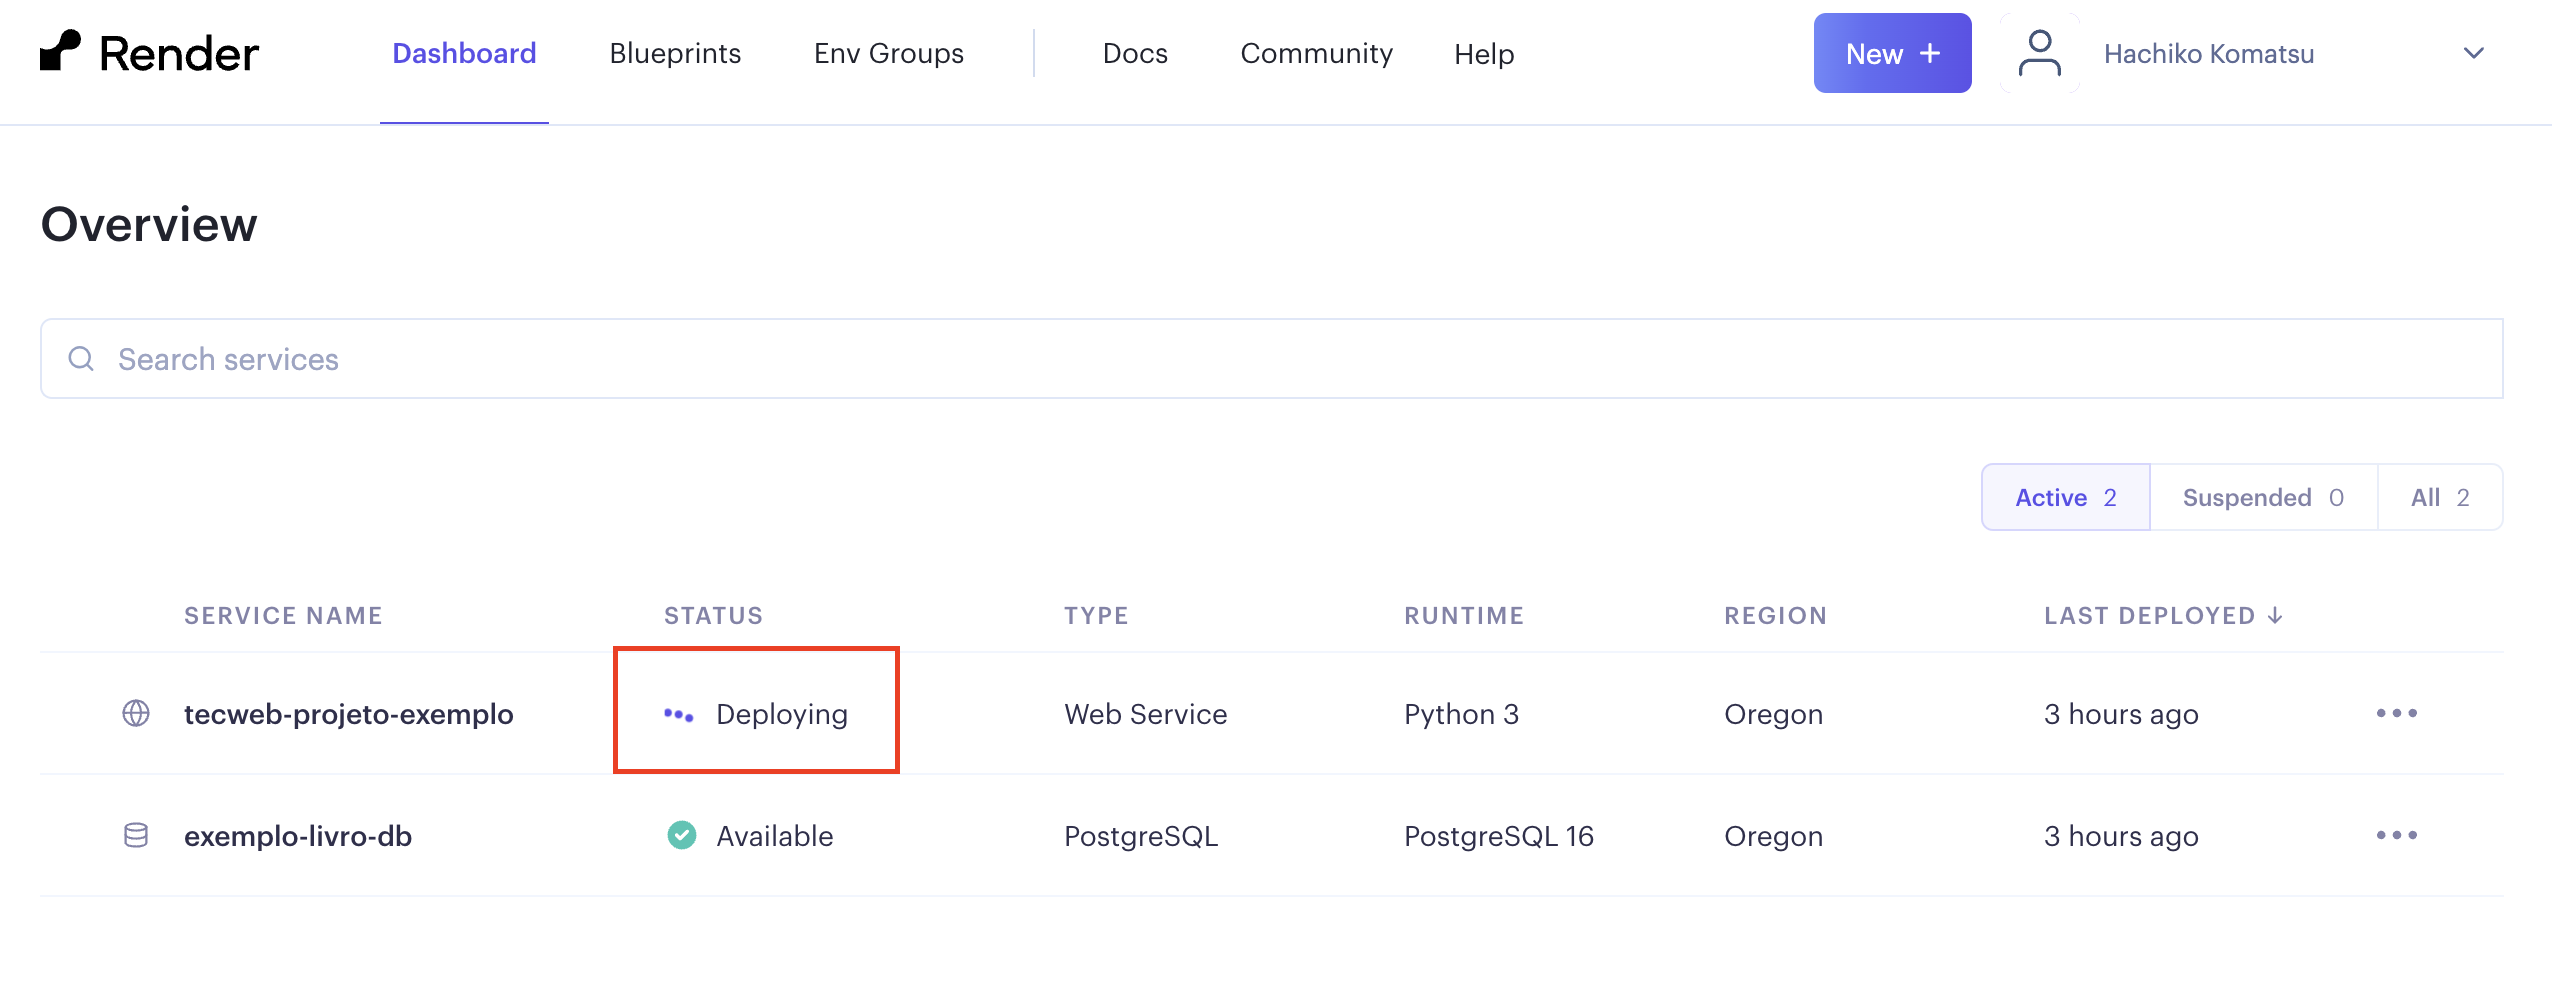Sort by Last Deployed column
Viewport: 2552px width, 986px height.
(2162, 615)
